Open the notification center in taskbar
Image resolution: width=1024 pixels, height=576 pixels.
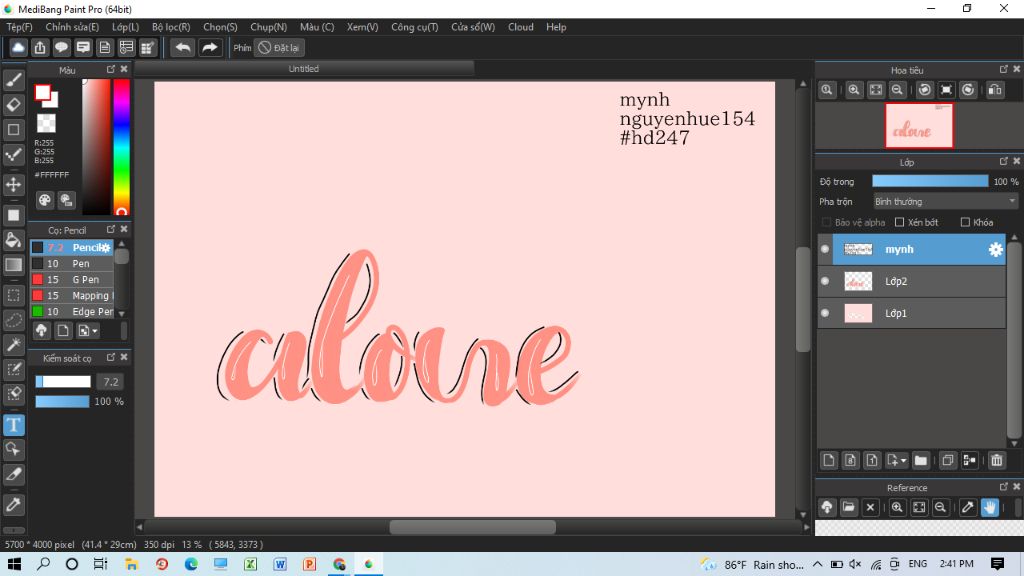[x=997, y=564]
